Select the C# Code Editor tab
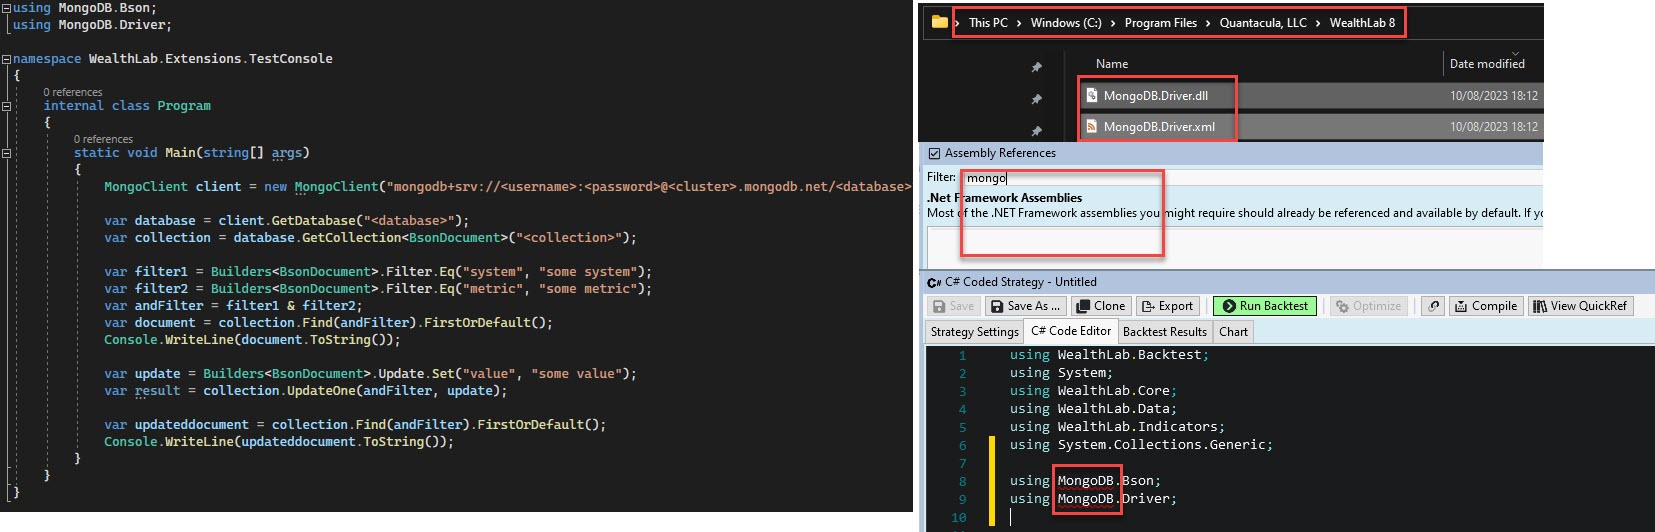 pos(1071,331)
